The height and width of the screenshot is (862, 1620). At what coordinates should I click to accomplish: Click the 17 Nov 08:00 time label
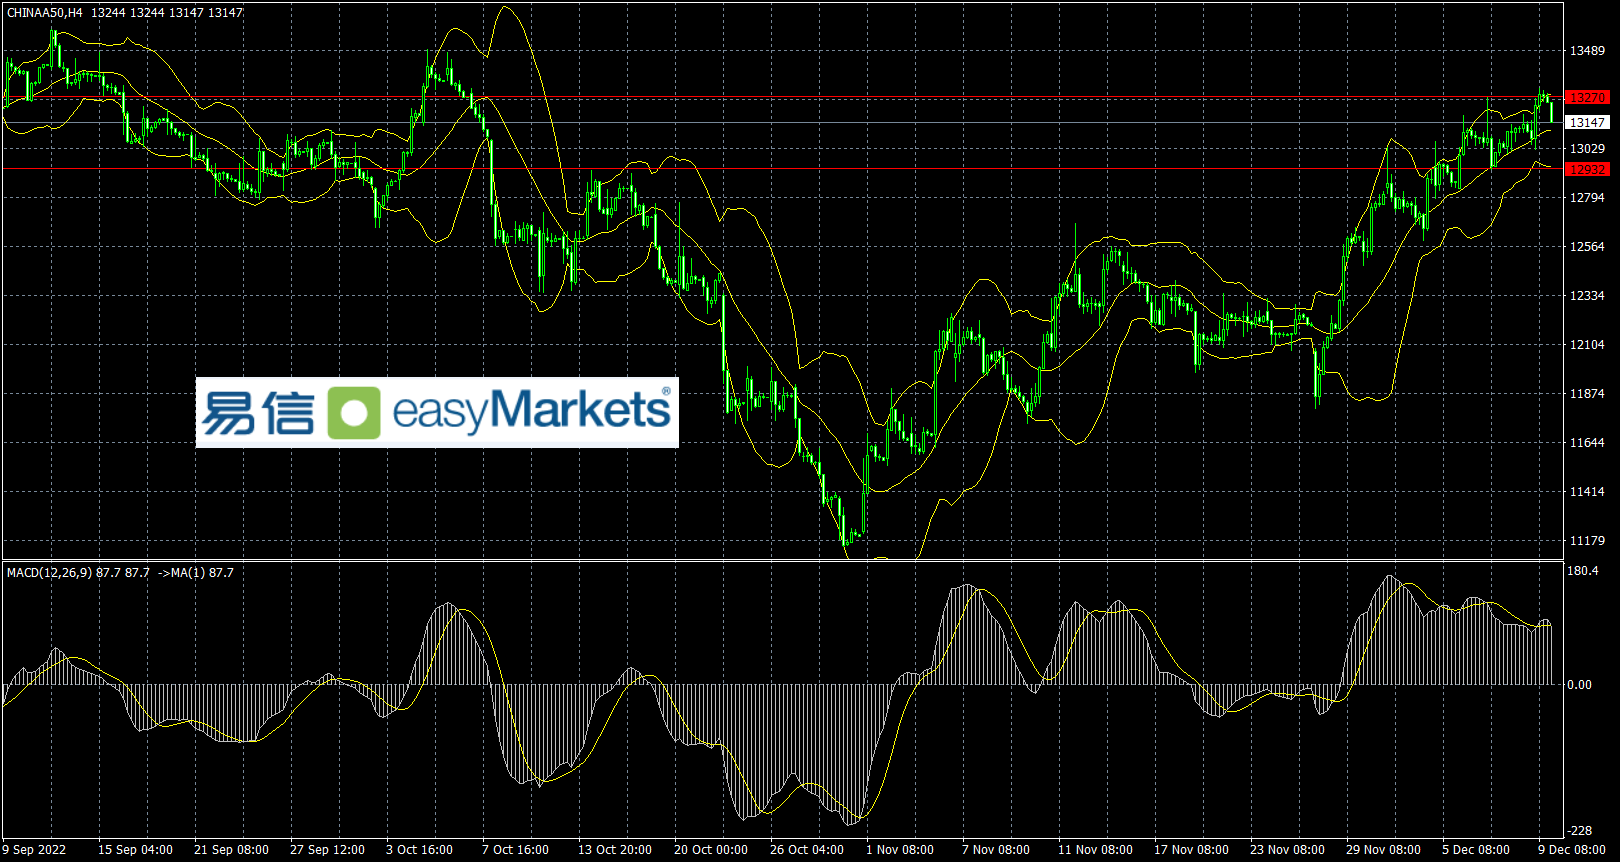(1191, 850)
